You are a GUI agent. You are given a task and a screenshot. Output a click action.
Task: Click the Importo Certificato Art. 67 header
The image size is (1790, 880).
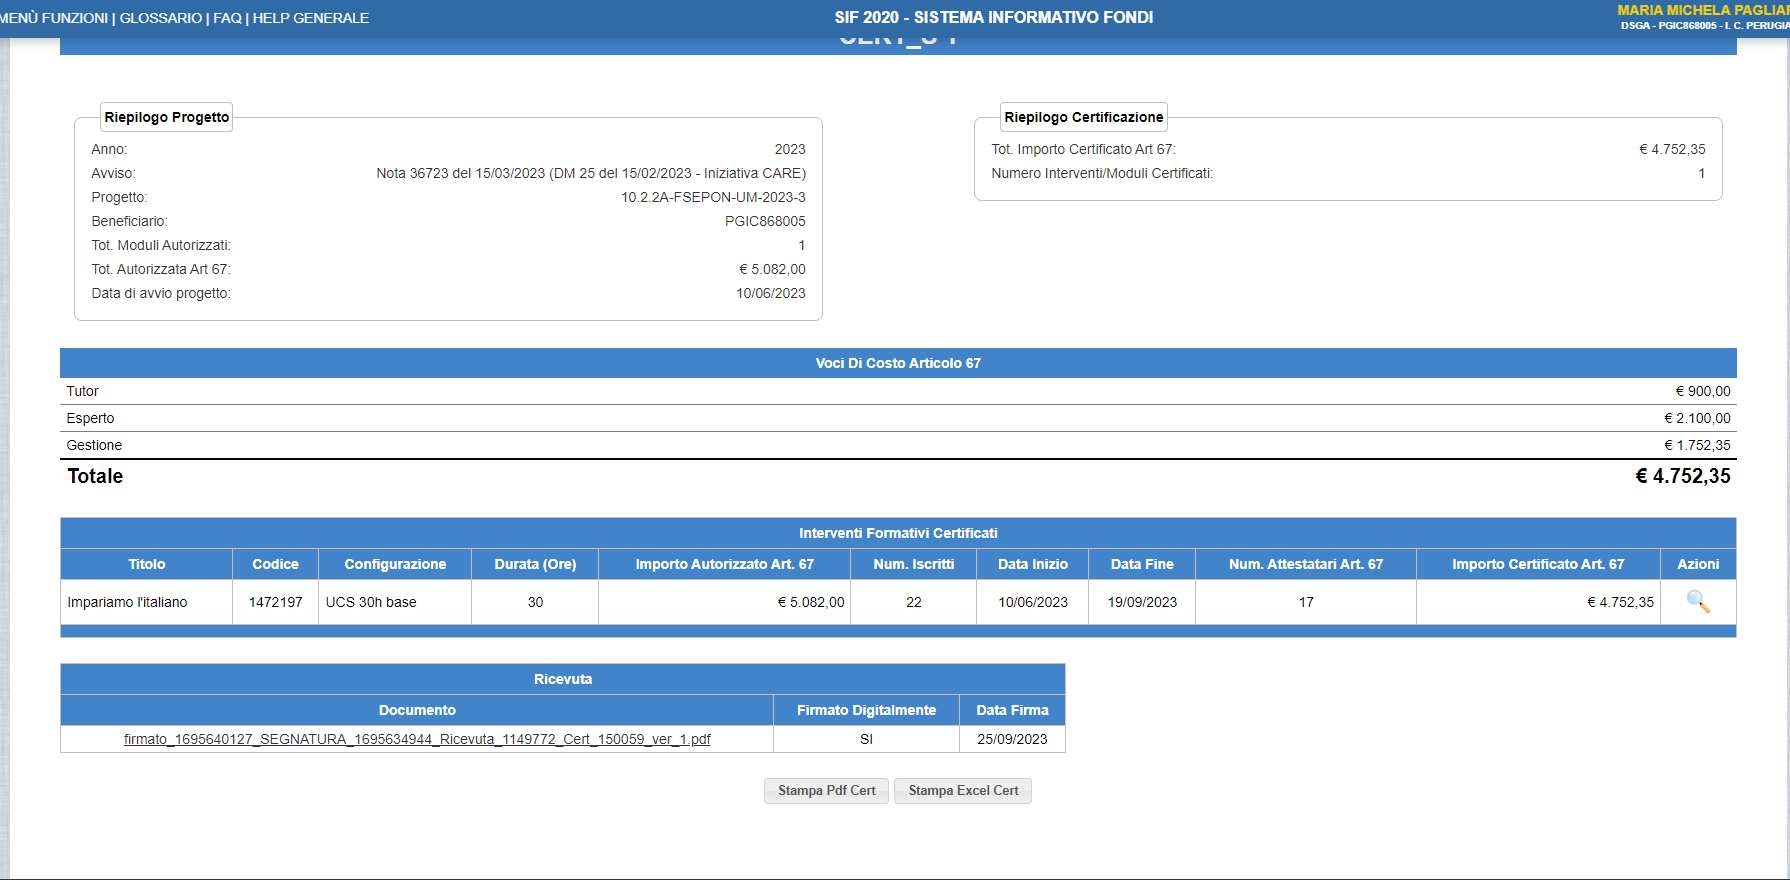pos(1537,564)
